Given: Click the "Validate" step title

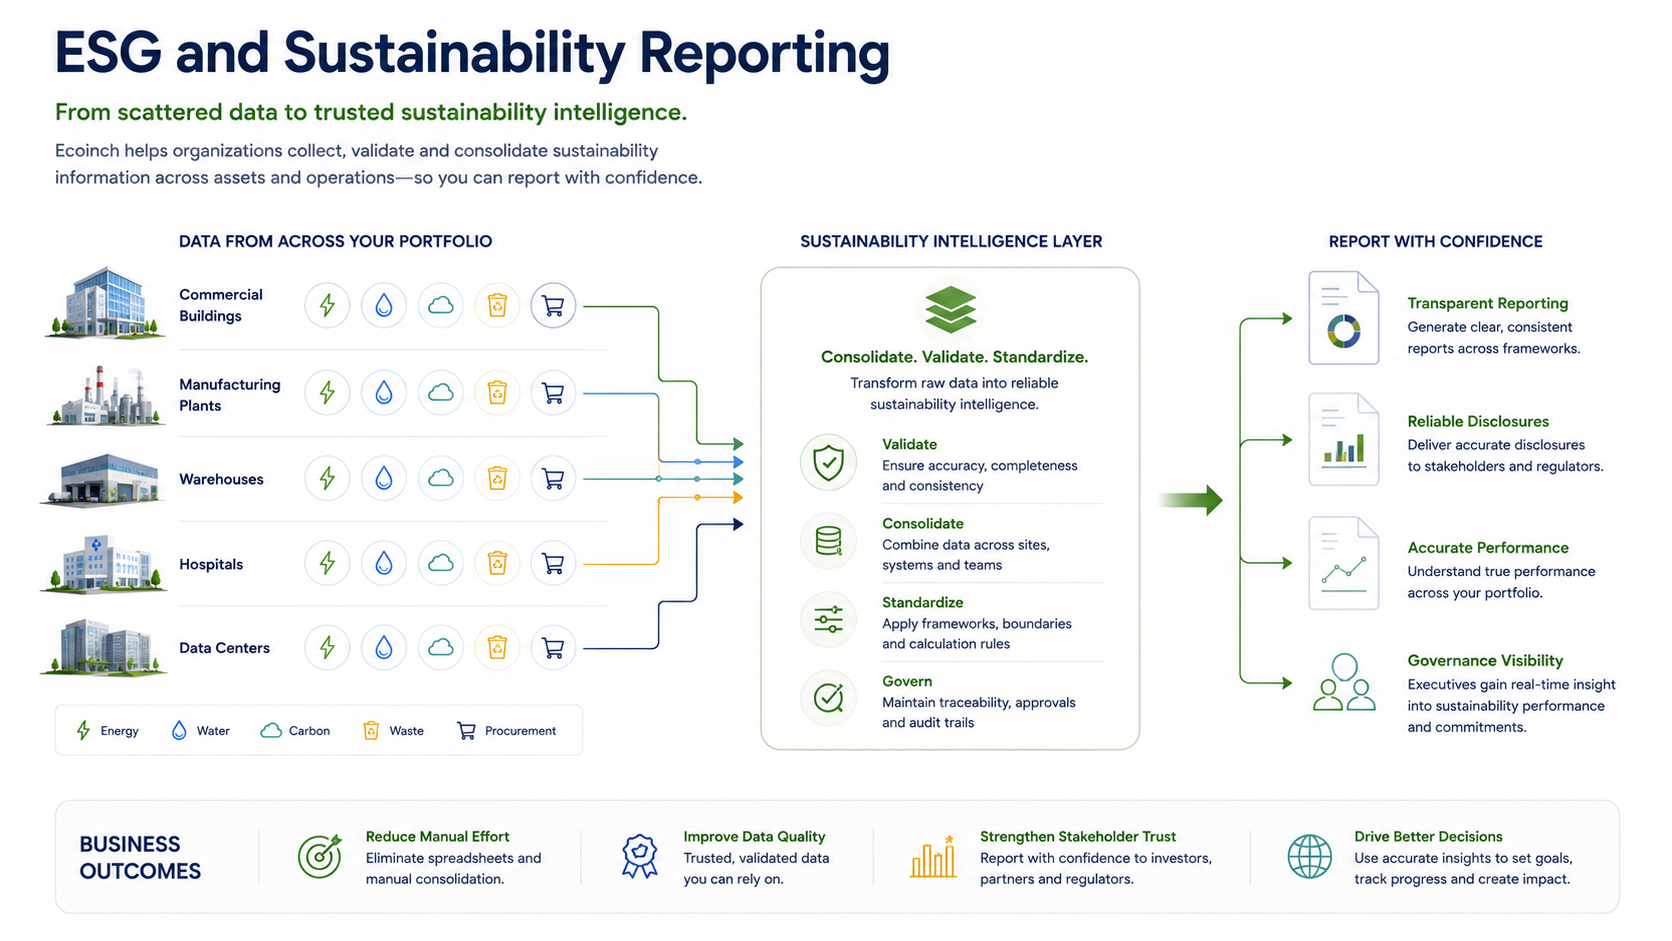Looking at the screenshot, I should [x=909, y=444].
